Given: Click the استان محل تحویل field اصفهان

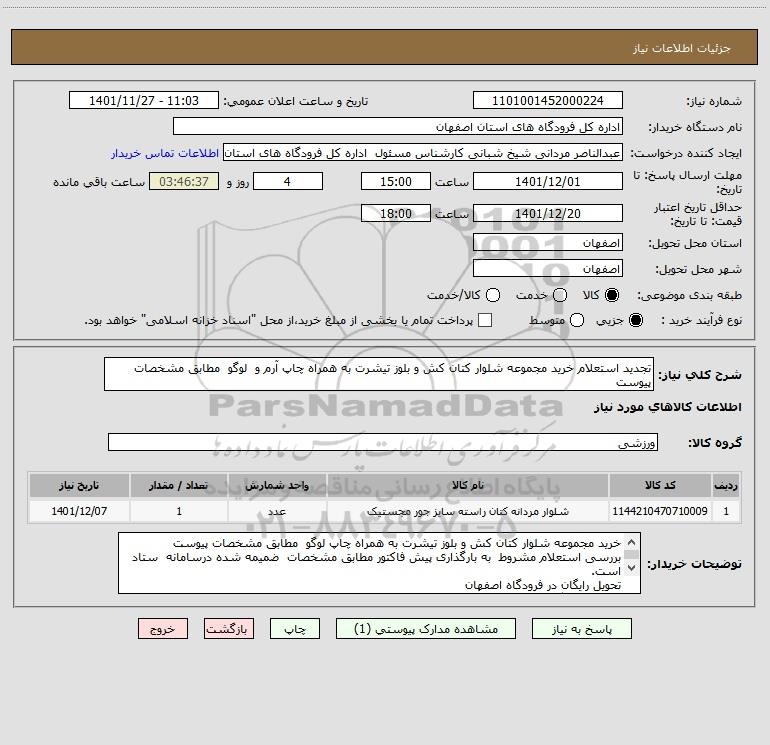Looking at the screenshot, I should [548, 242].
